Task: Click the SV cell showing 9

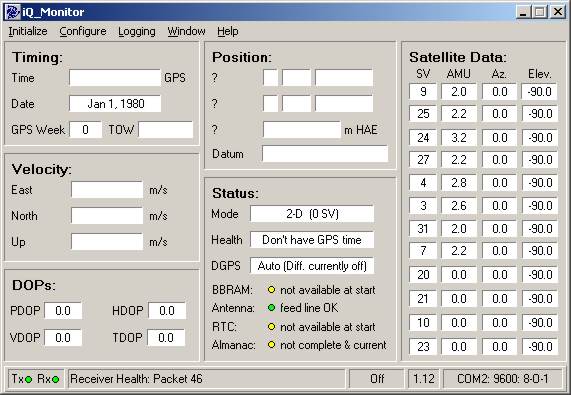Action: coord(423,91)
